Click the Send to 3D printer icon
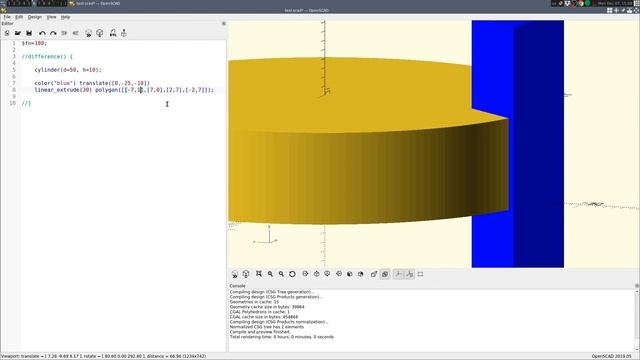Screen dimensions: 640x360 pyautogui.click(x=124, y=33)
